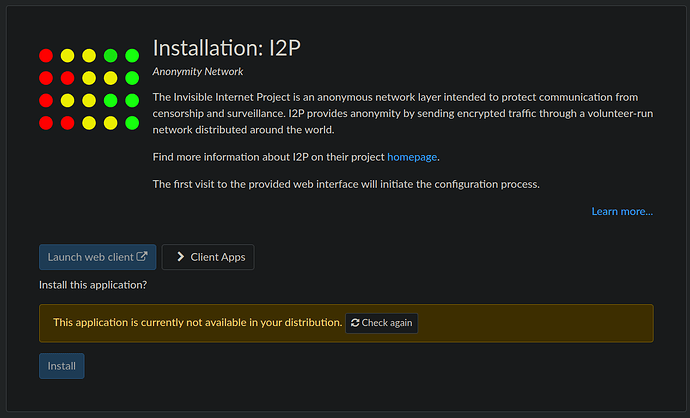Image resolution: width=690 pixels, height=418 pixels.
Task: Click the external-link icon on Launch web client
Action: click(x=142, y=257)
